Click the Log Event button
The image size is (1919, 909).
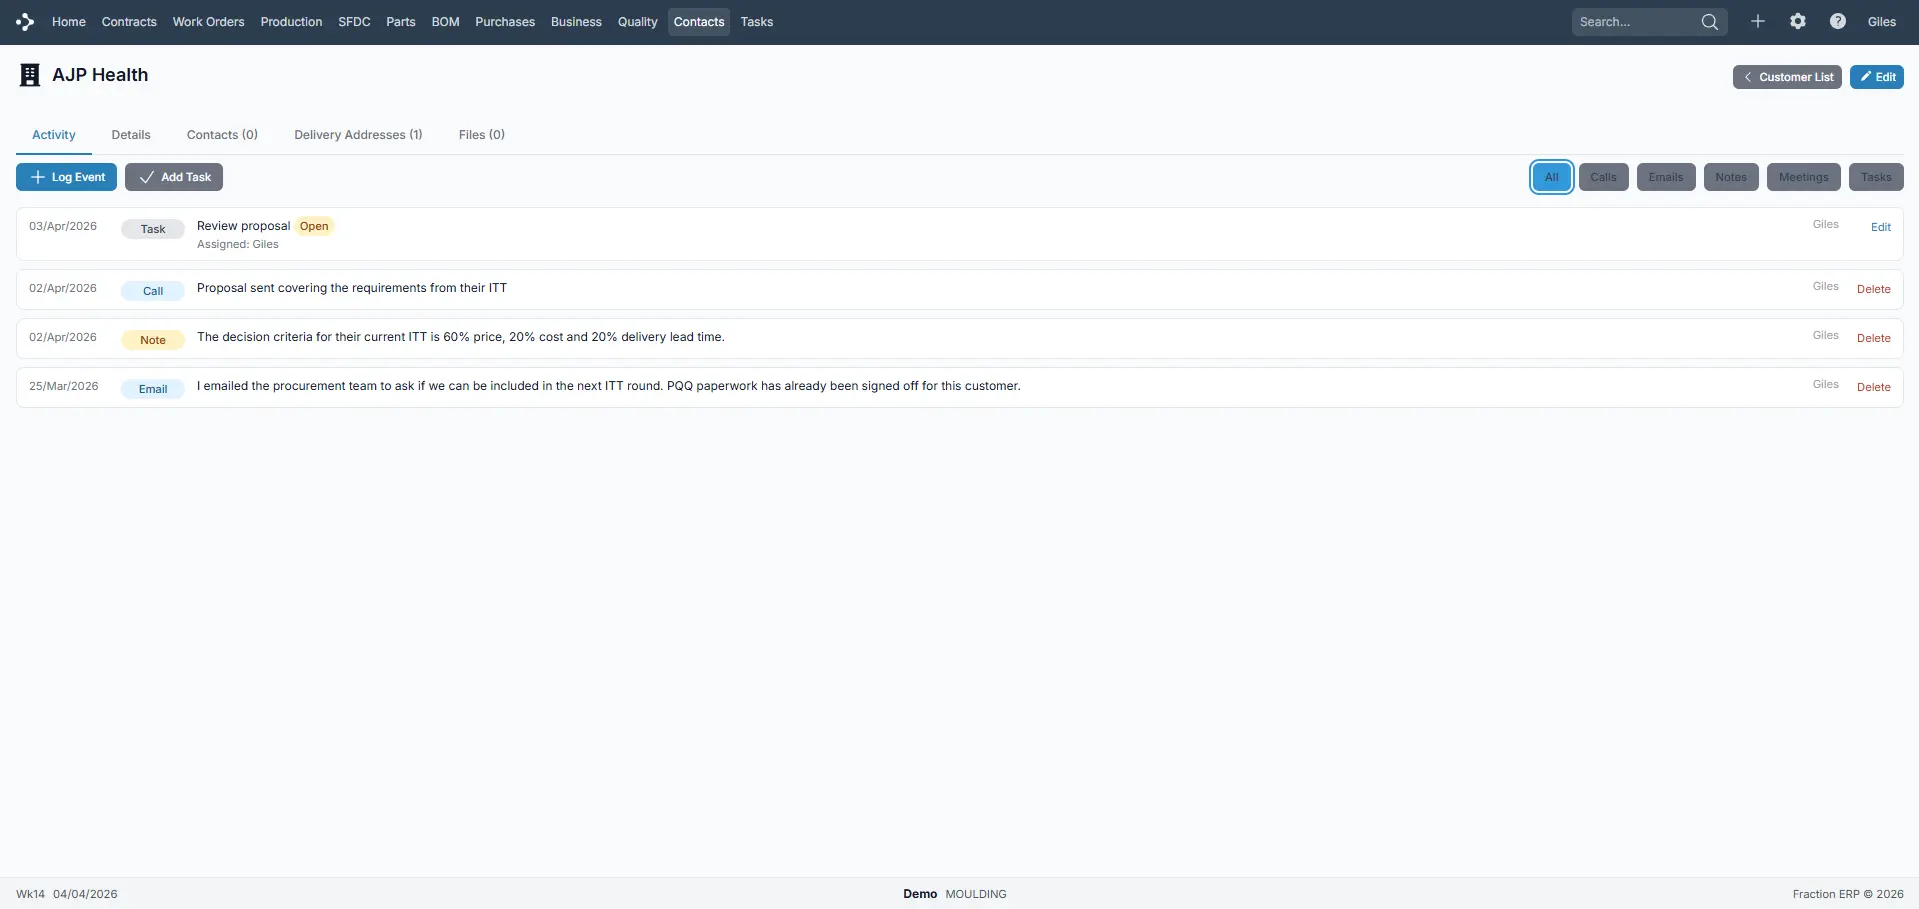pos(67,177)
